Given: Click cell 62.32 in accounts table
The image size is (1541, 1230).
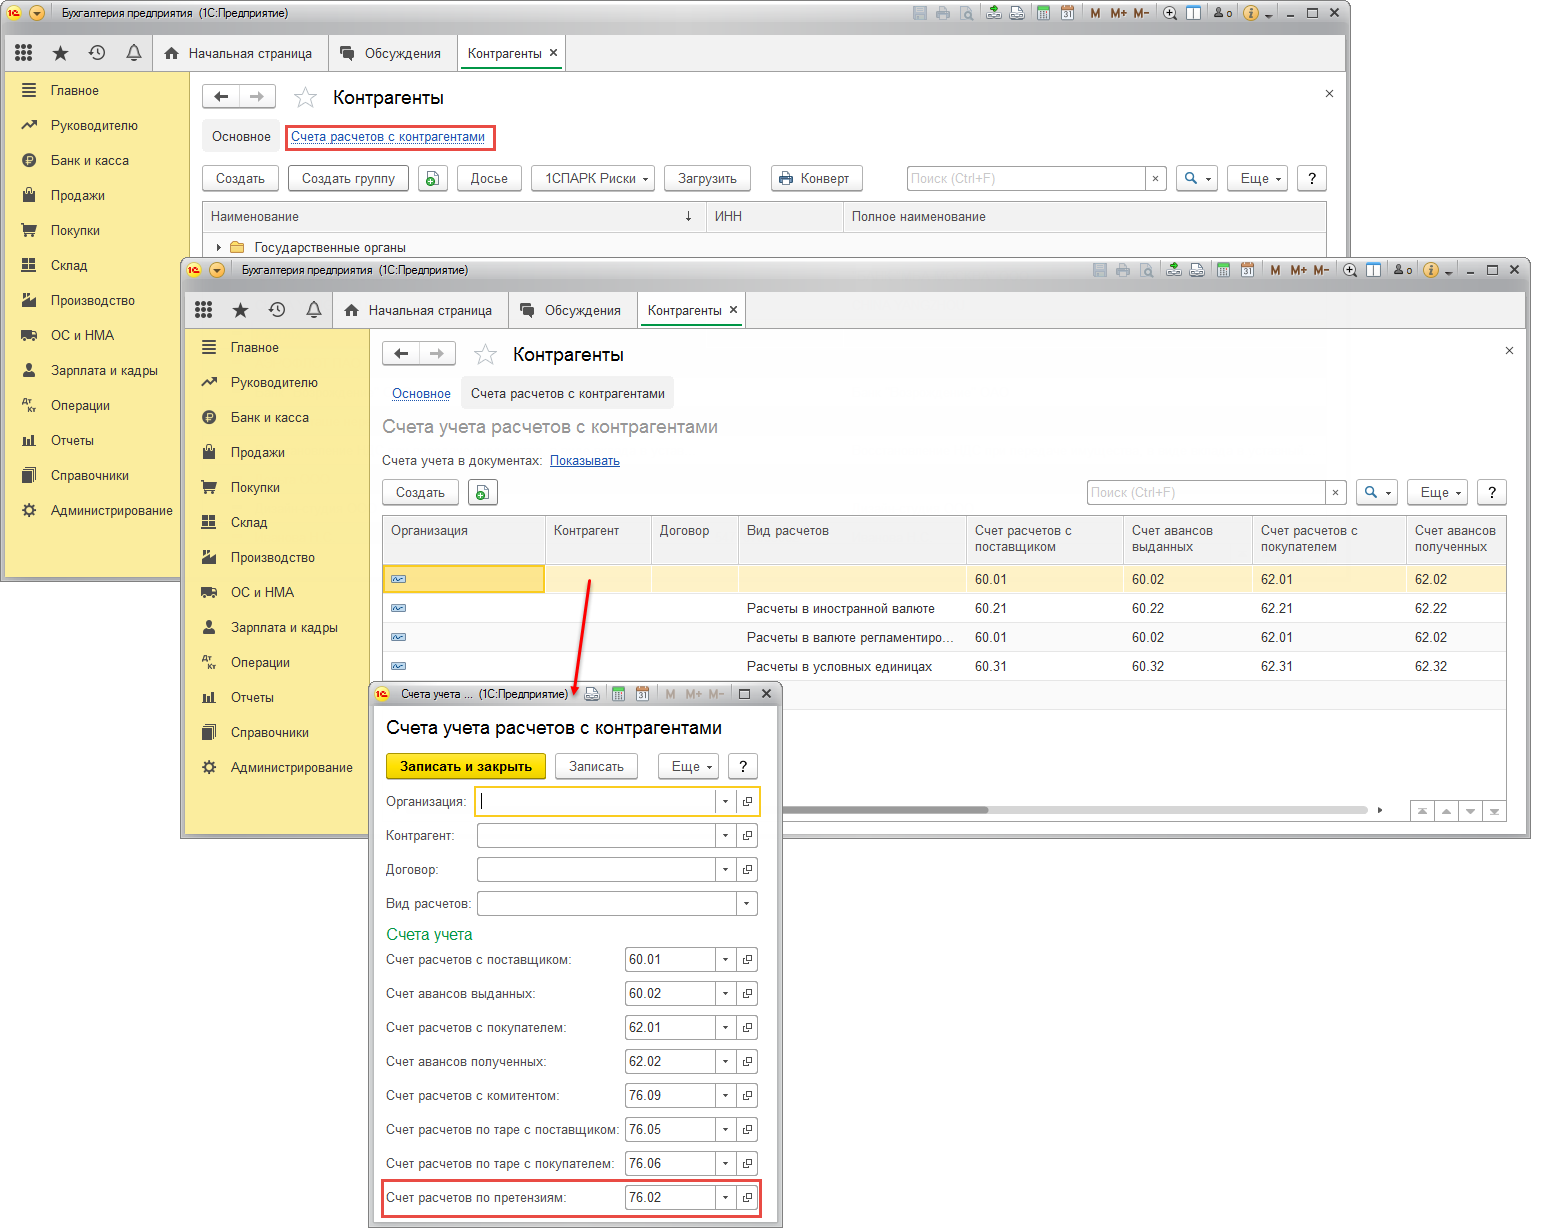Looking at the screenshot, I should (x=1455, y=666).
